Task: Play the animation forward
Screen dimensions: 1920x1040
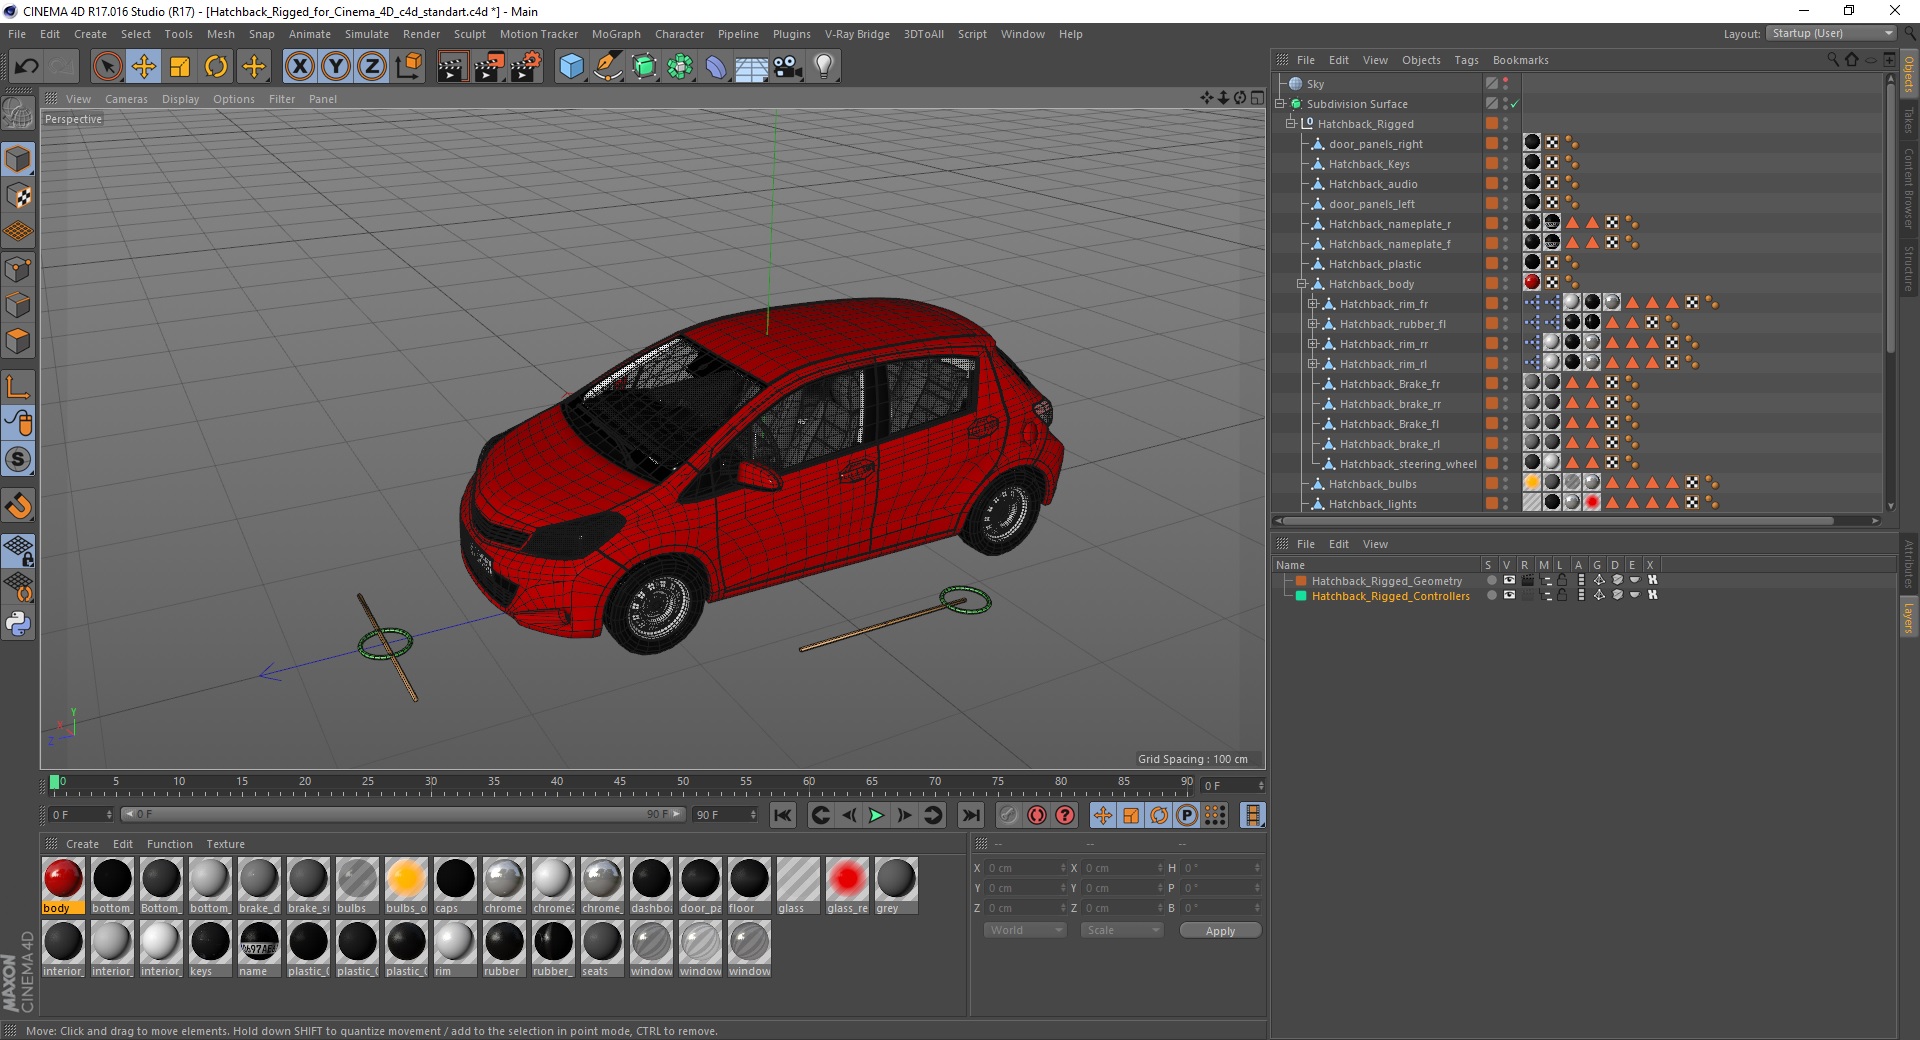Action: coord(876,815)
